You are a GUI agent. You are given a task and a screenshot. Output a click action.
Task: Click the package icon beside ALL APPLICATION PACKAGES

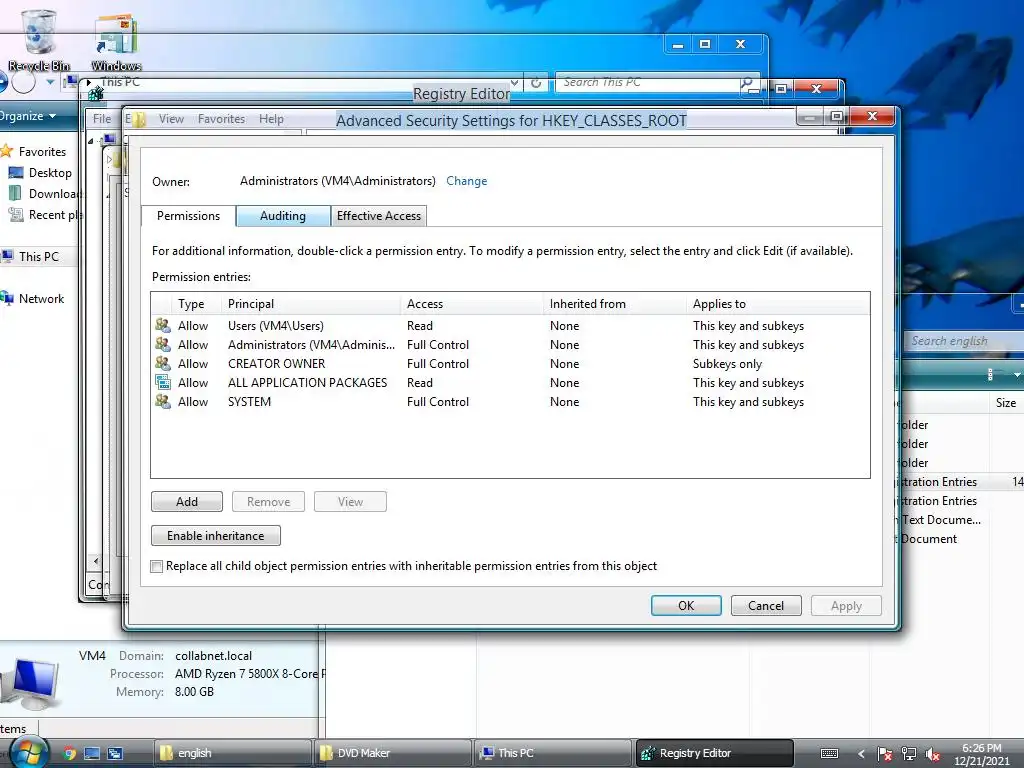point(163,382)
